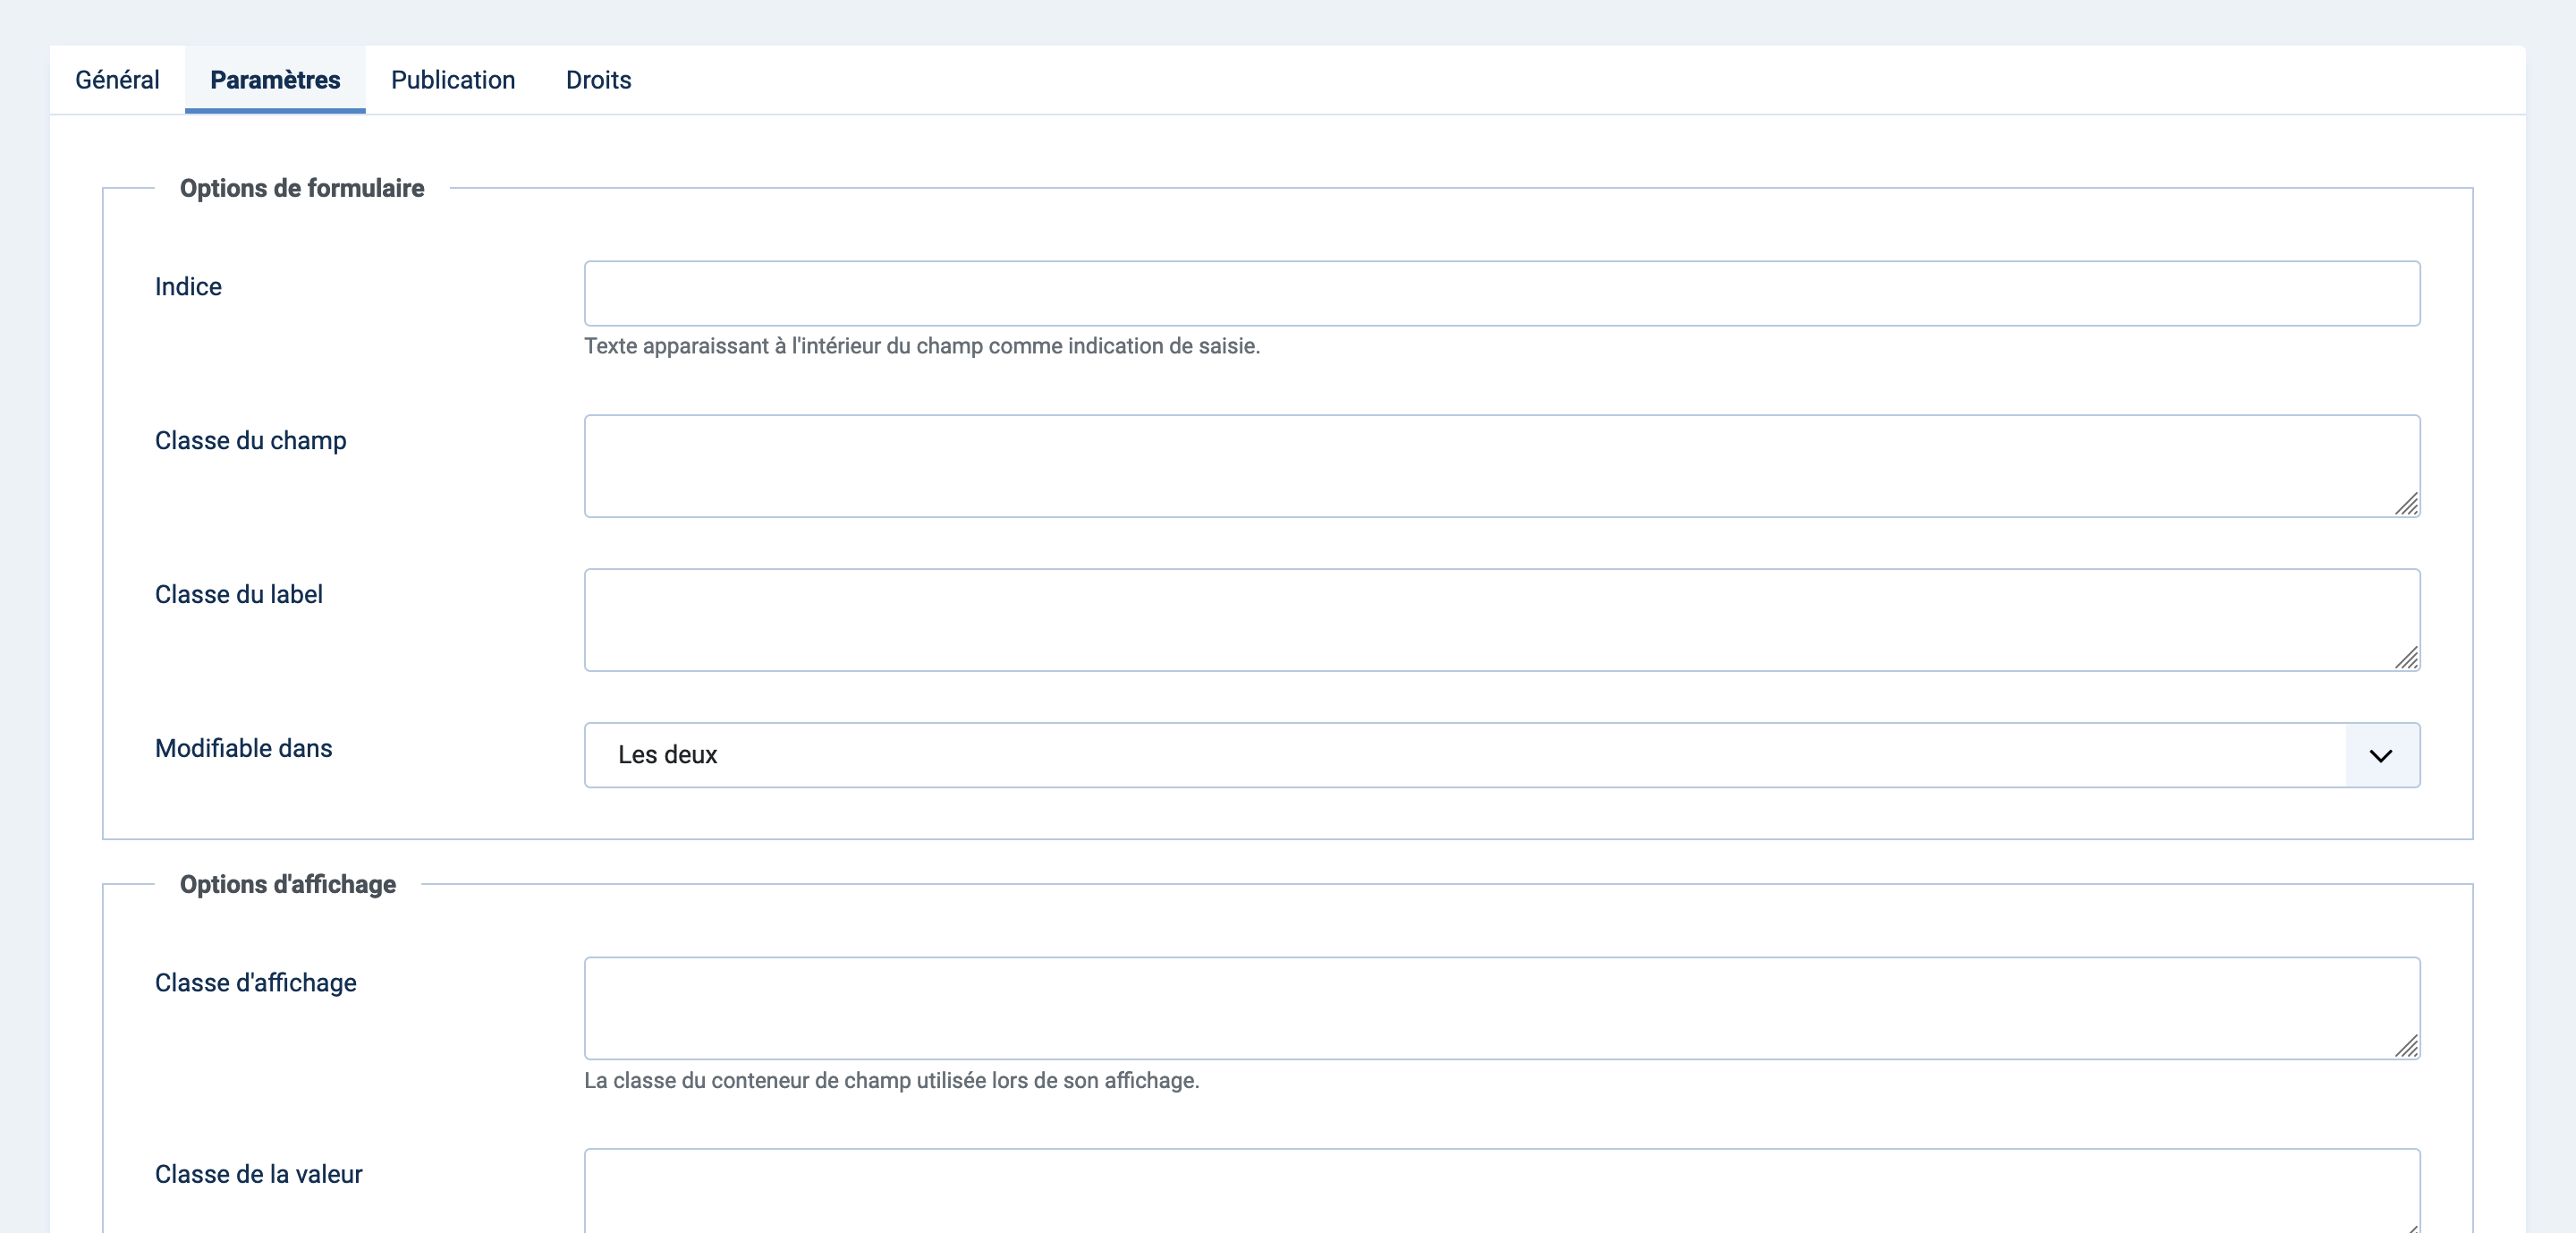Focus the Classe du label textarea

(x=1502, y=620)
